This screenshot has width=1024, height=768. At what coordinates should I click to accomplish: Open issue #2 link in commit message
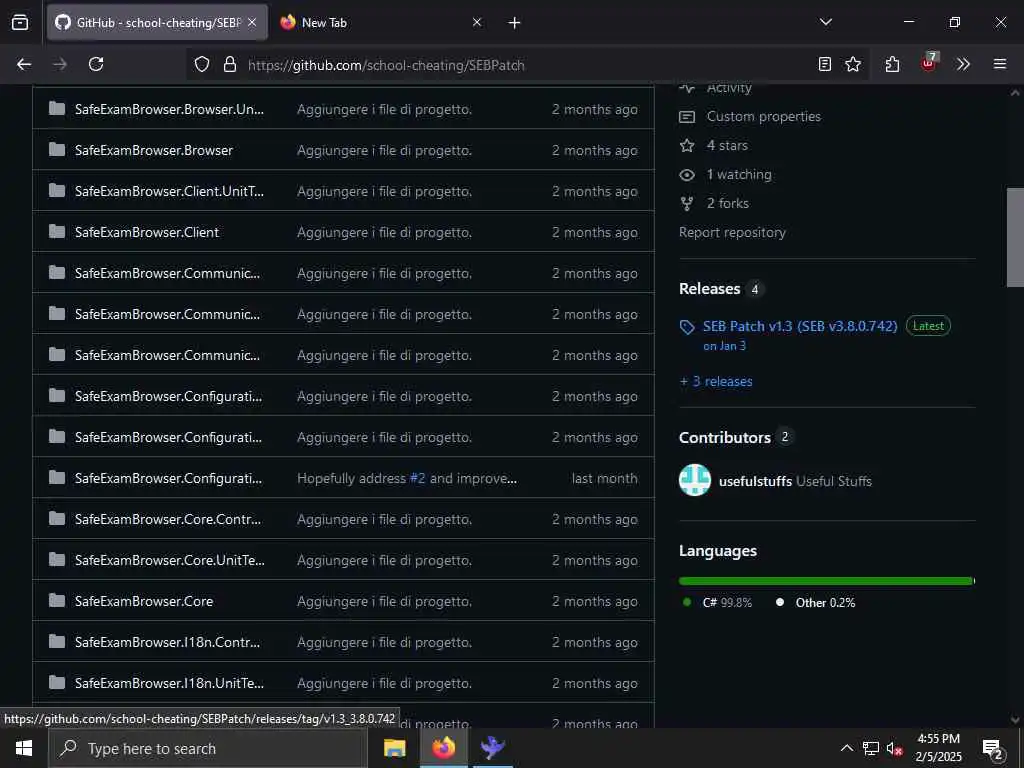[x=417, y=479]
